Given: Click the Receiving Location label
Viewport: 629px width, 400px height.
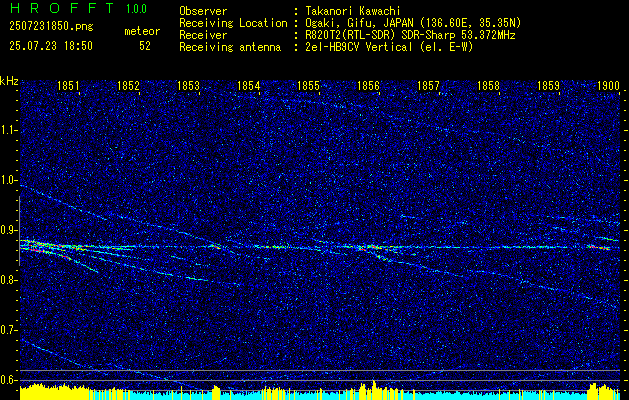Looking at the screenshot, I should tap(233, 23).
